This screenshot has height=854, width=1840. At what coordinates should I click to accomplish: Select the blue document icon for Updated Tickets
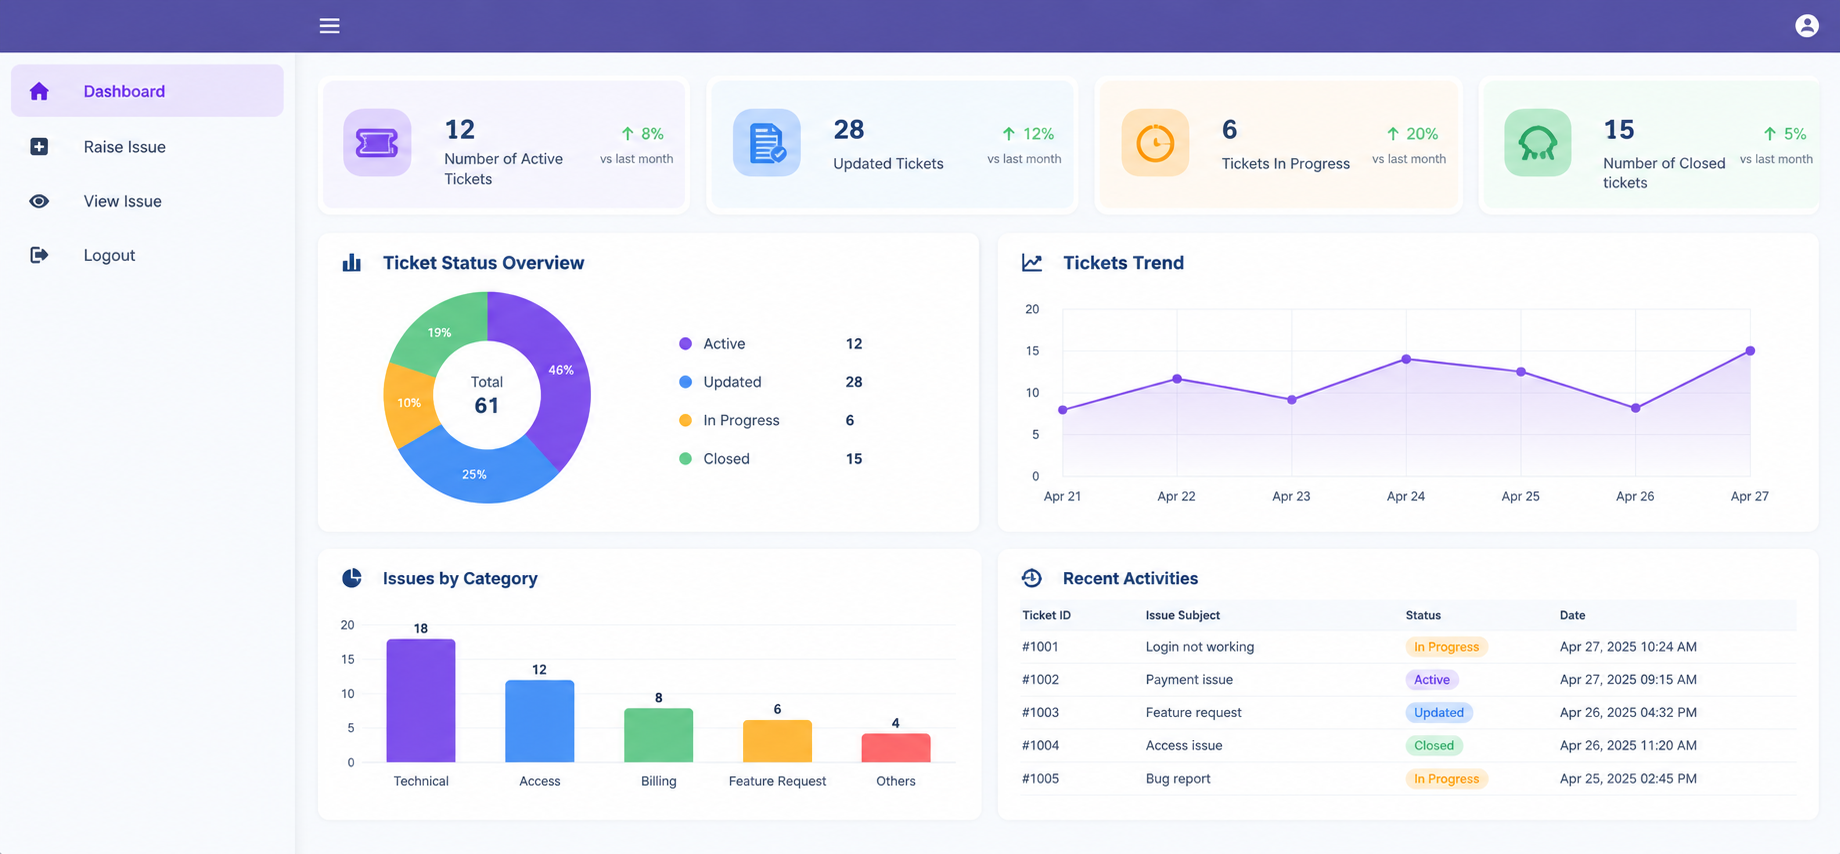[766, 143]
